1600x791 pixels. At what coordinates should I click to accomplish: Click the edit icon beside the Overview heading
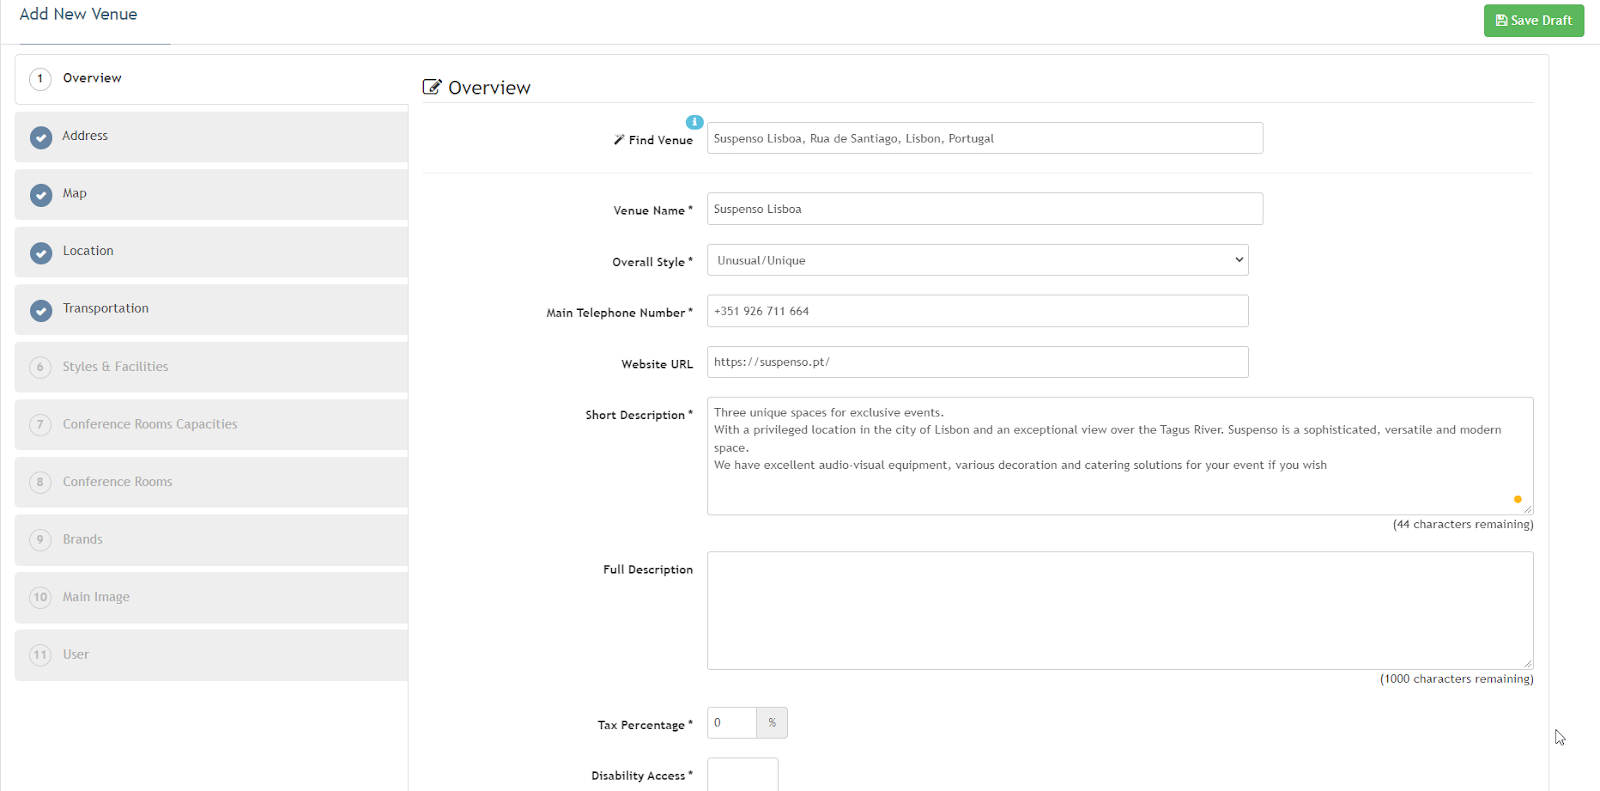[432, 87]
